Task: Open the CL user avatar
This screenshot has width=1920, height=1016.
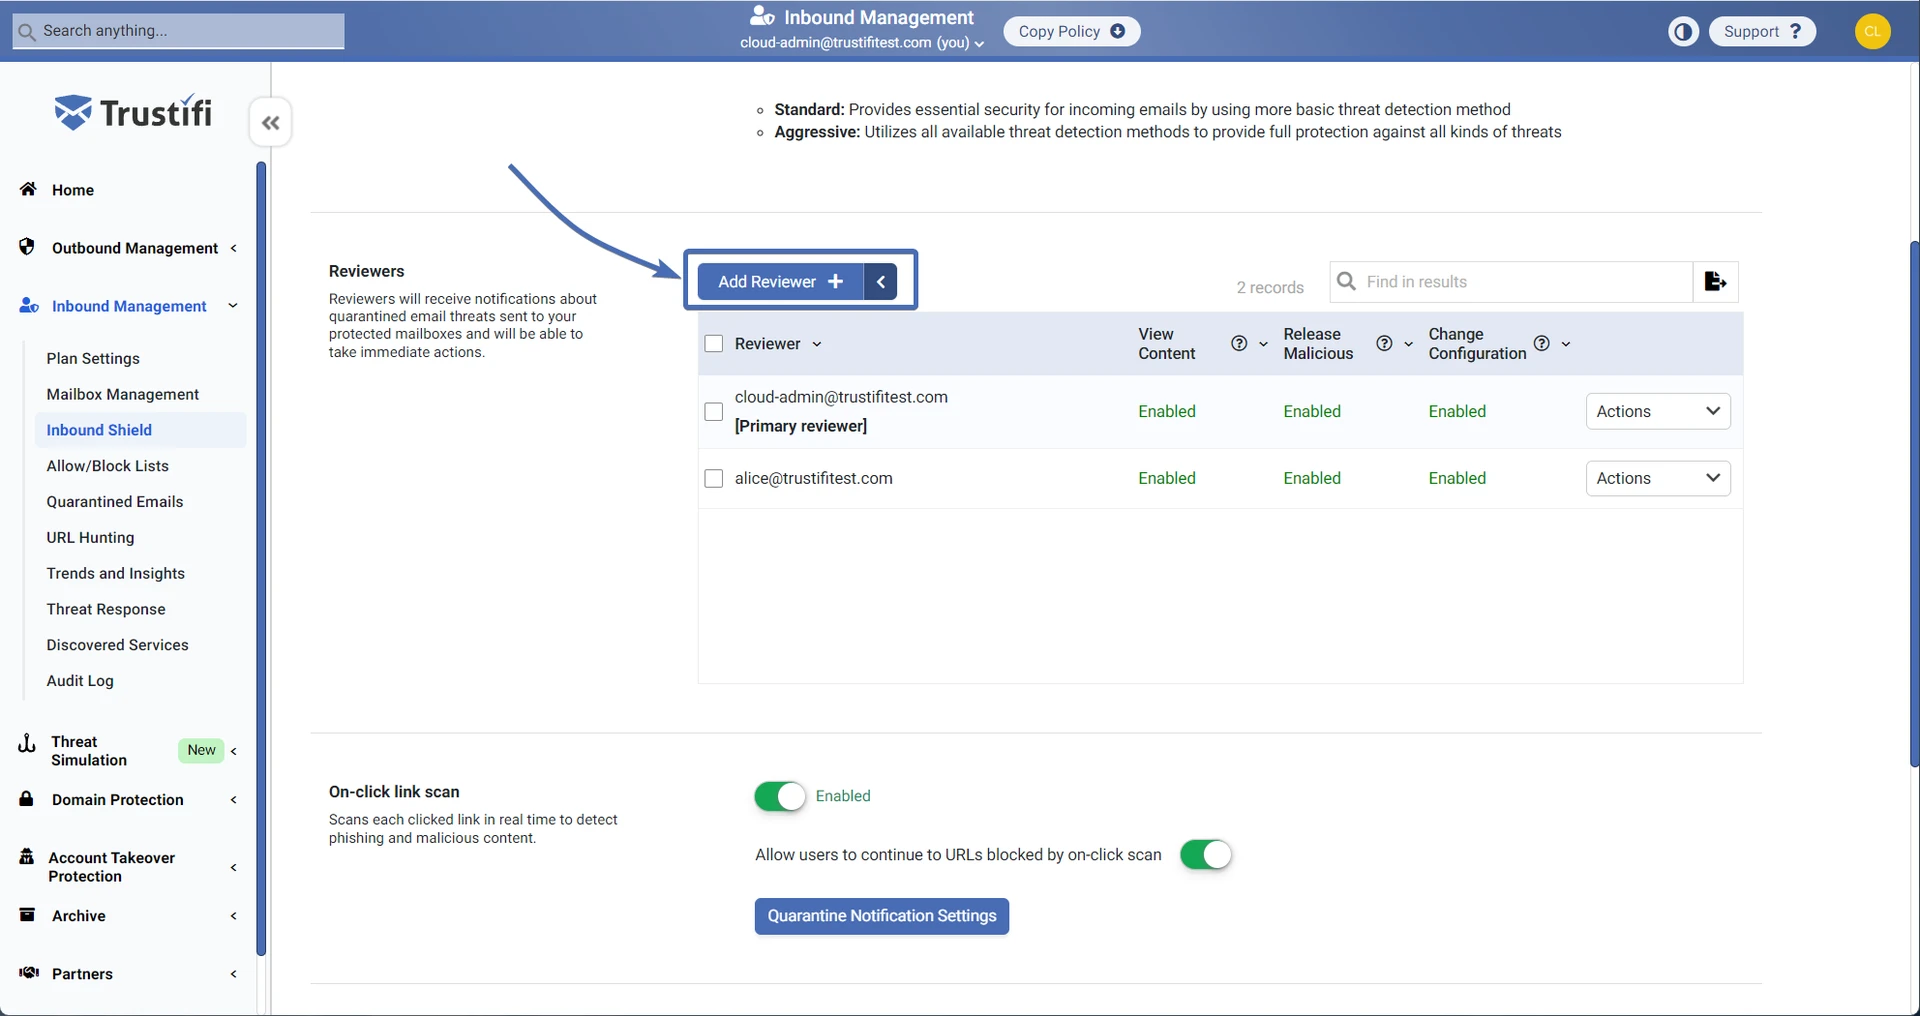Action: click(1872, 32)
